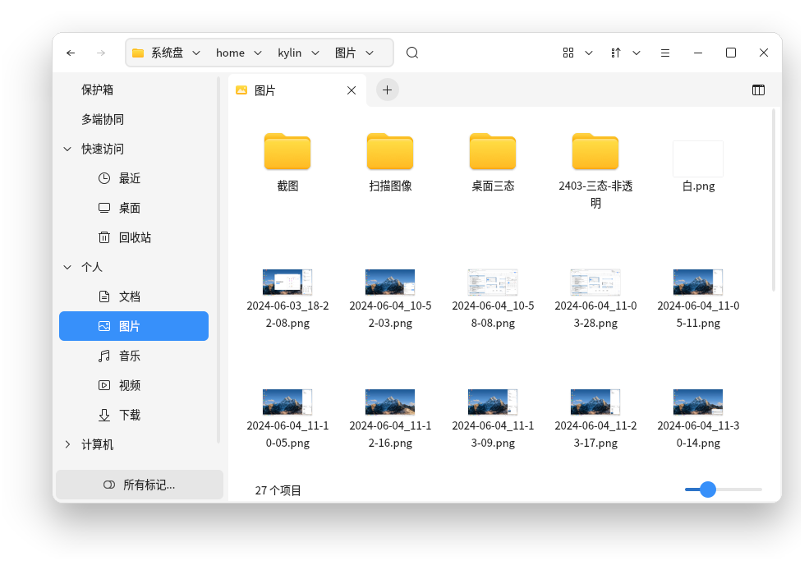Open the view mode dropdown arrow
Screen dimensions: 802x570
click(x=589, y=53)
